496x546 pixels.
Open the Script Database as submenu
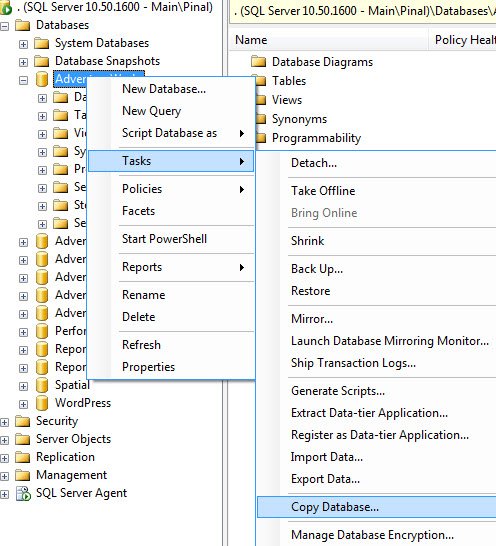[x=171, y=133]
